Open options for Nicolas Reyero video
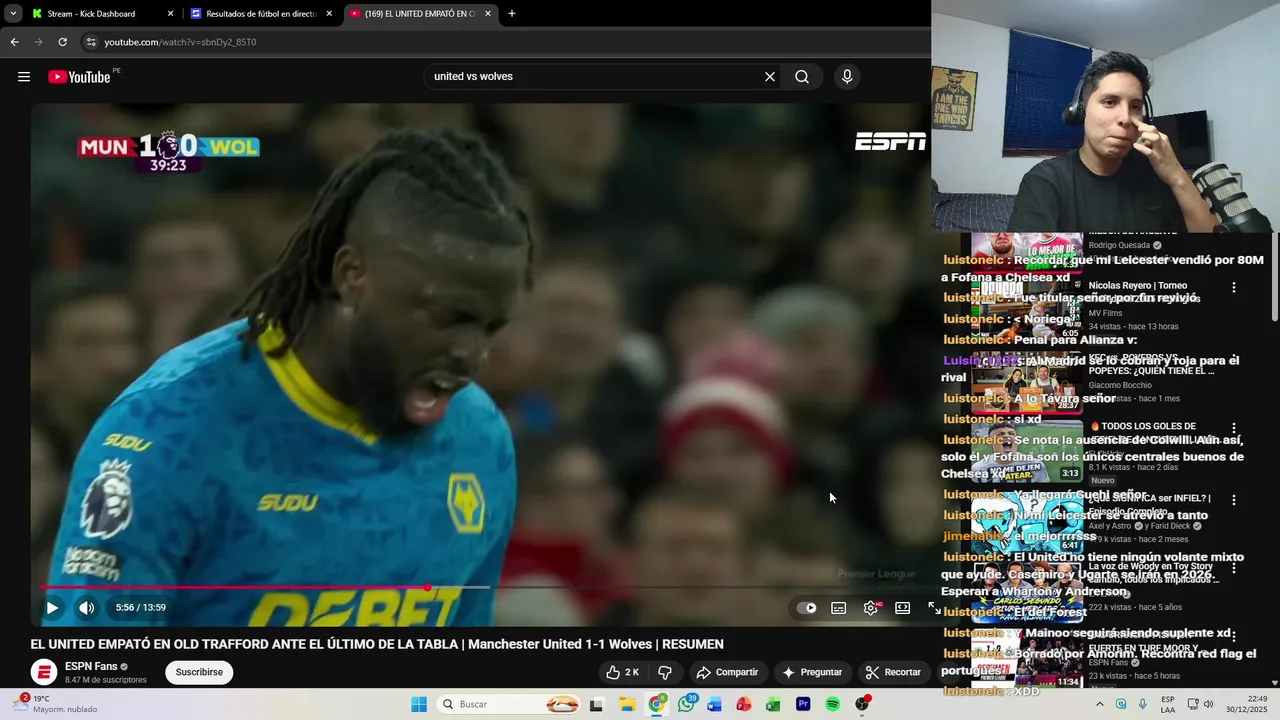 coord(1234,287)
